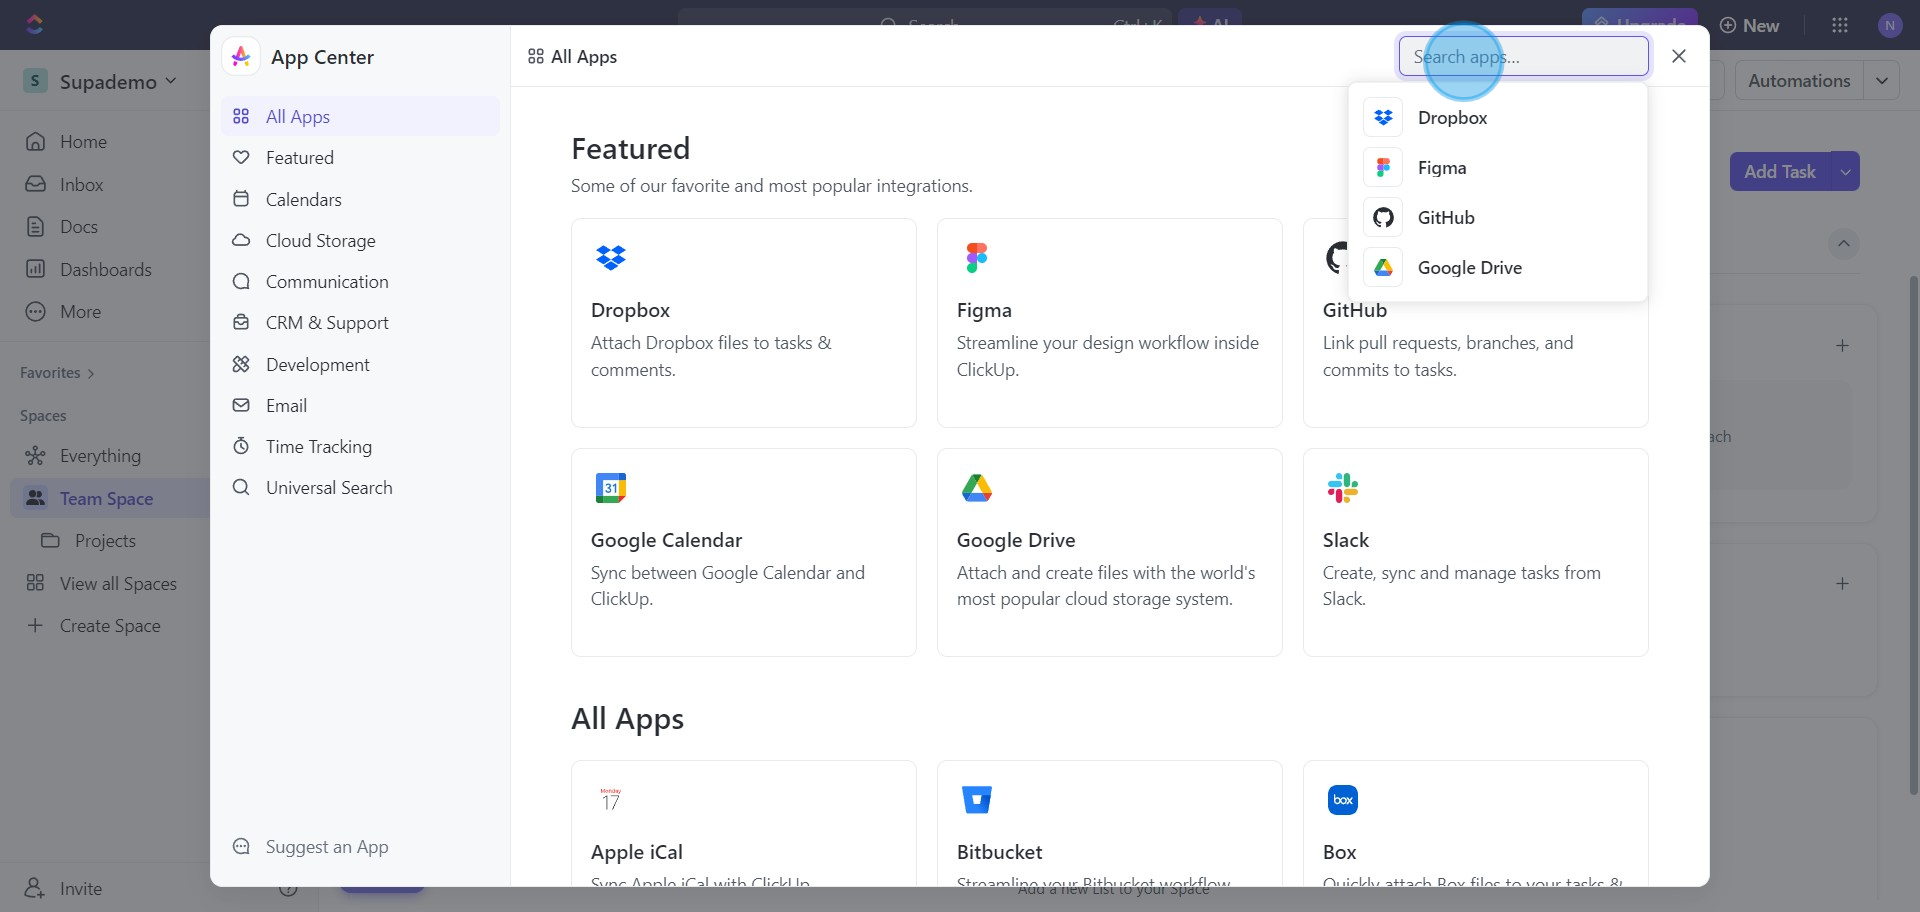Expand the Automations dropdown arrow
Viewport: 1920px width, 912px height.
click(1882, 81)
